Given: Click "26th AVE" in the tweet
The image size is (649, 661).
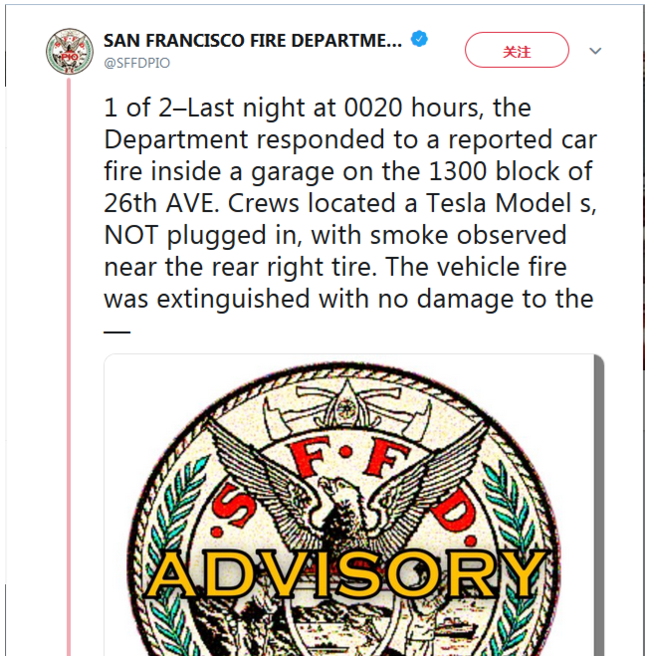Looking at the screenshot, I should [155, 204].
